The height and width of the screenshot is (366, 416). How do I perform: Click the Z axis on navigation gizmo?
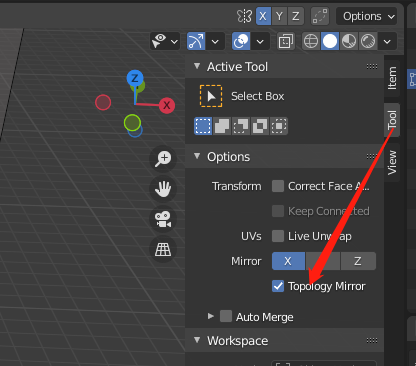click(x=135, y=78)
